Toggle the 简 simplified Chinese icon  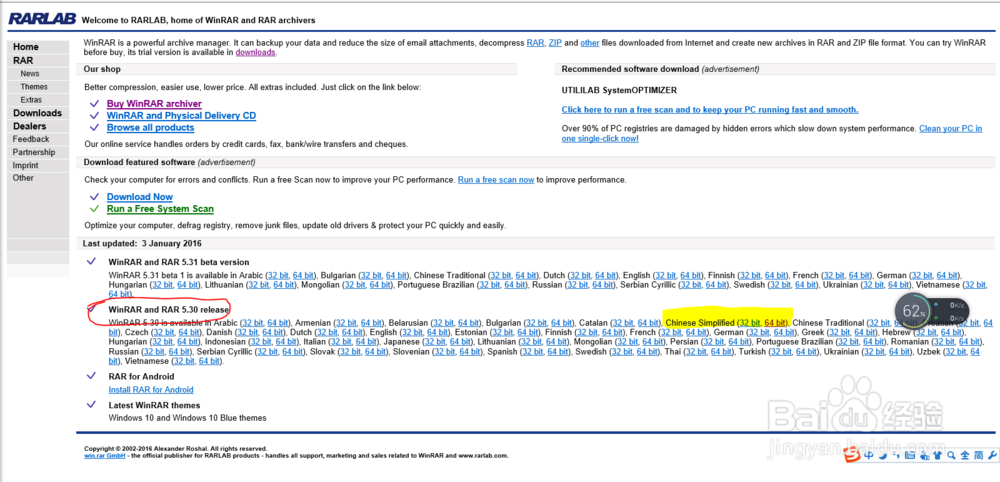(x=979, y=455)
